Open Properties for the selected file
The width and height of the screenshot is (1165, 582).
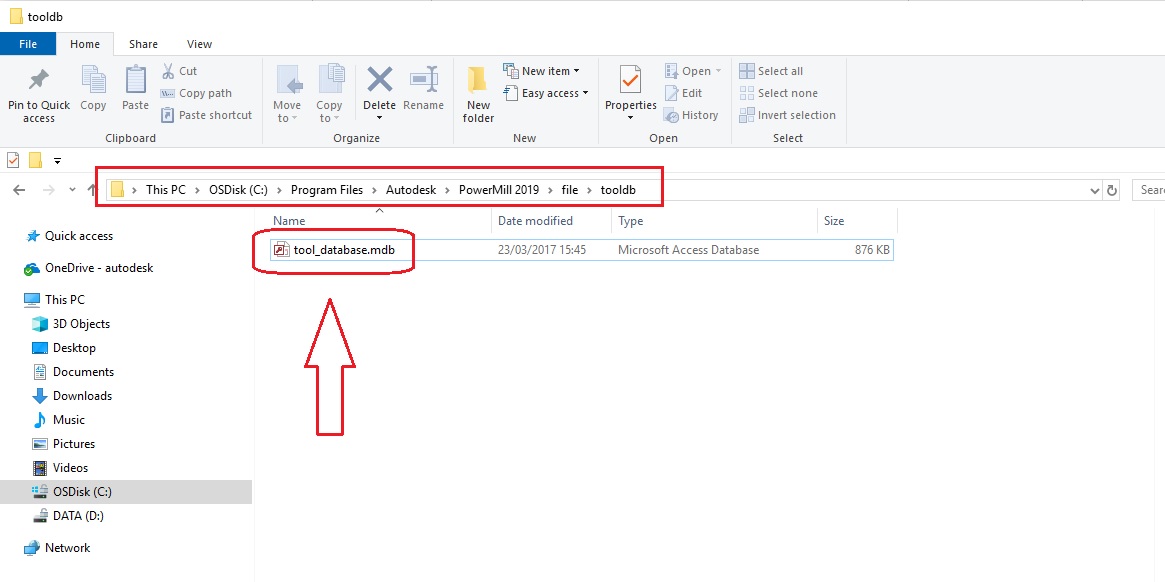[629, 88]
